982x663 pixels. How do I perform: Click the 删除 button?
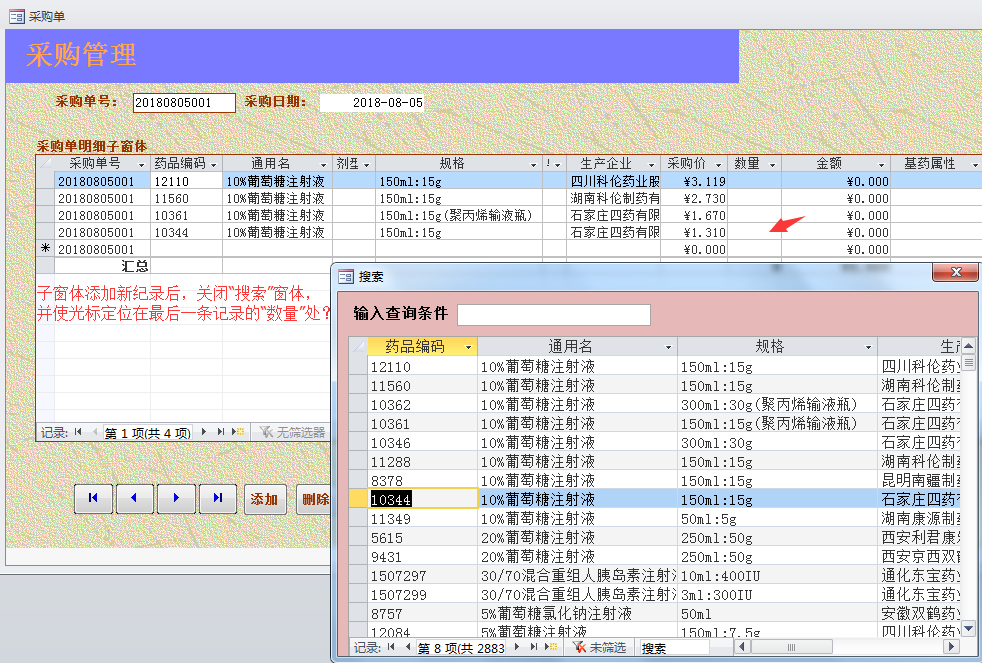(x=313, y=498)
